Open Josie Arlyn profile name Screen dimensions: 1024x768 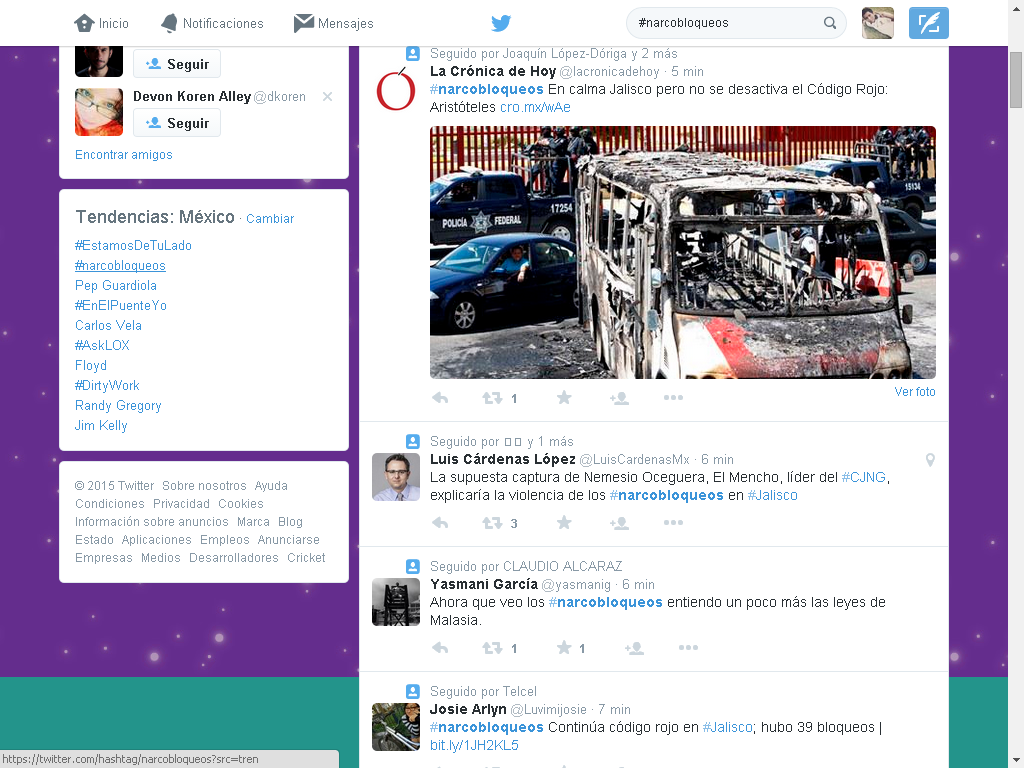click(468, 709)
